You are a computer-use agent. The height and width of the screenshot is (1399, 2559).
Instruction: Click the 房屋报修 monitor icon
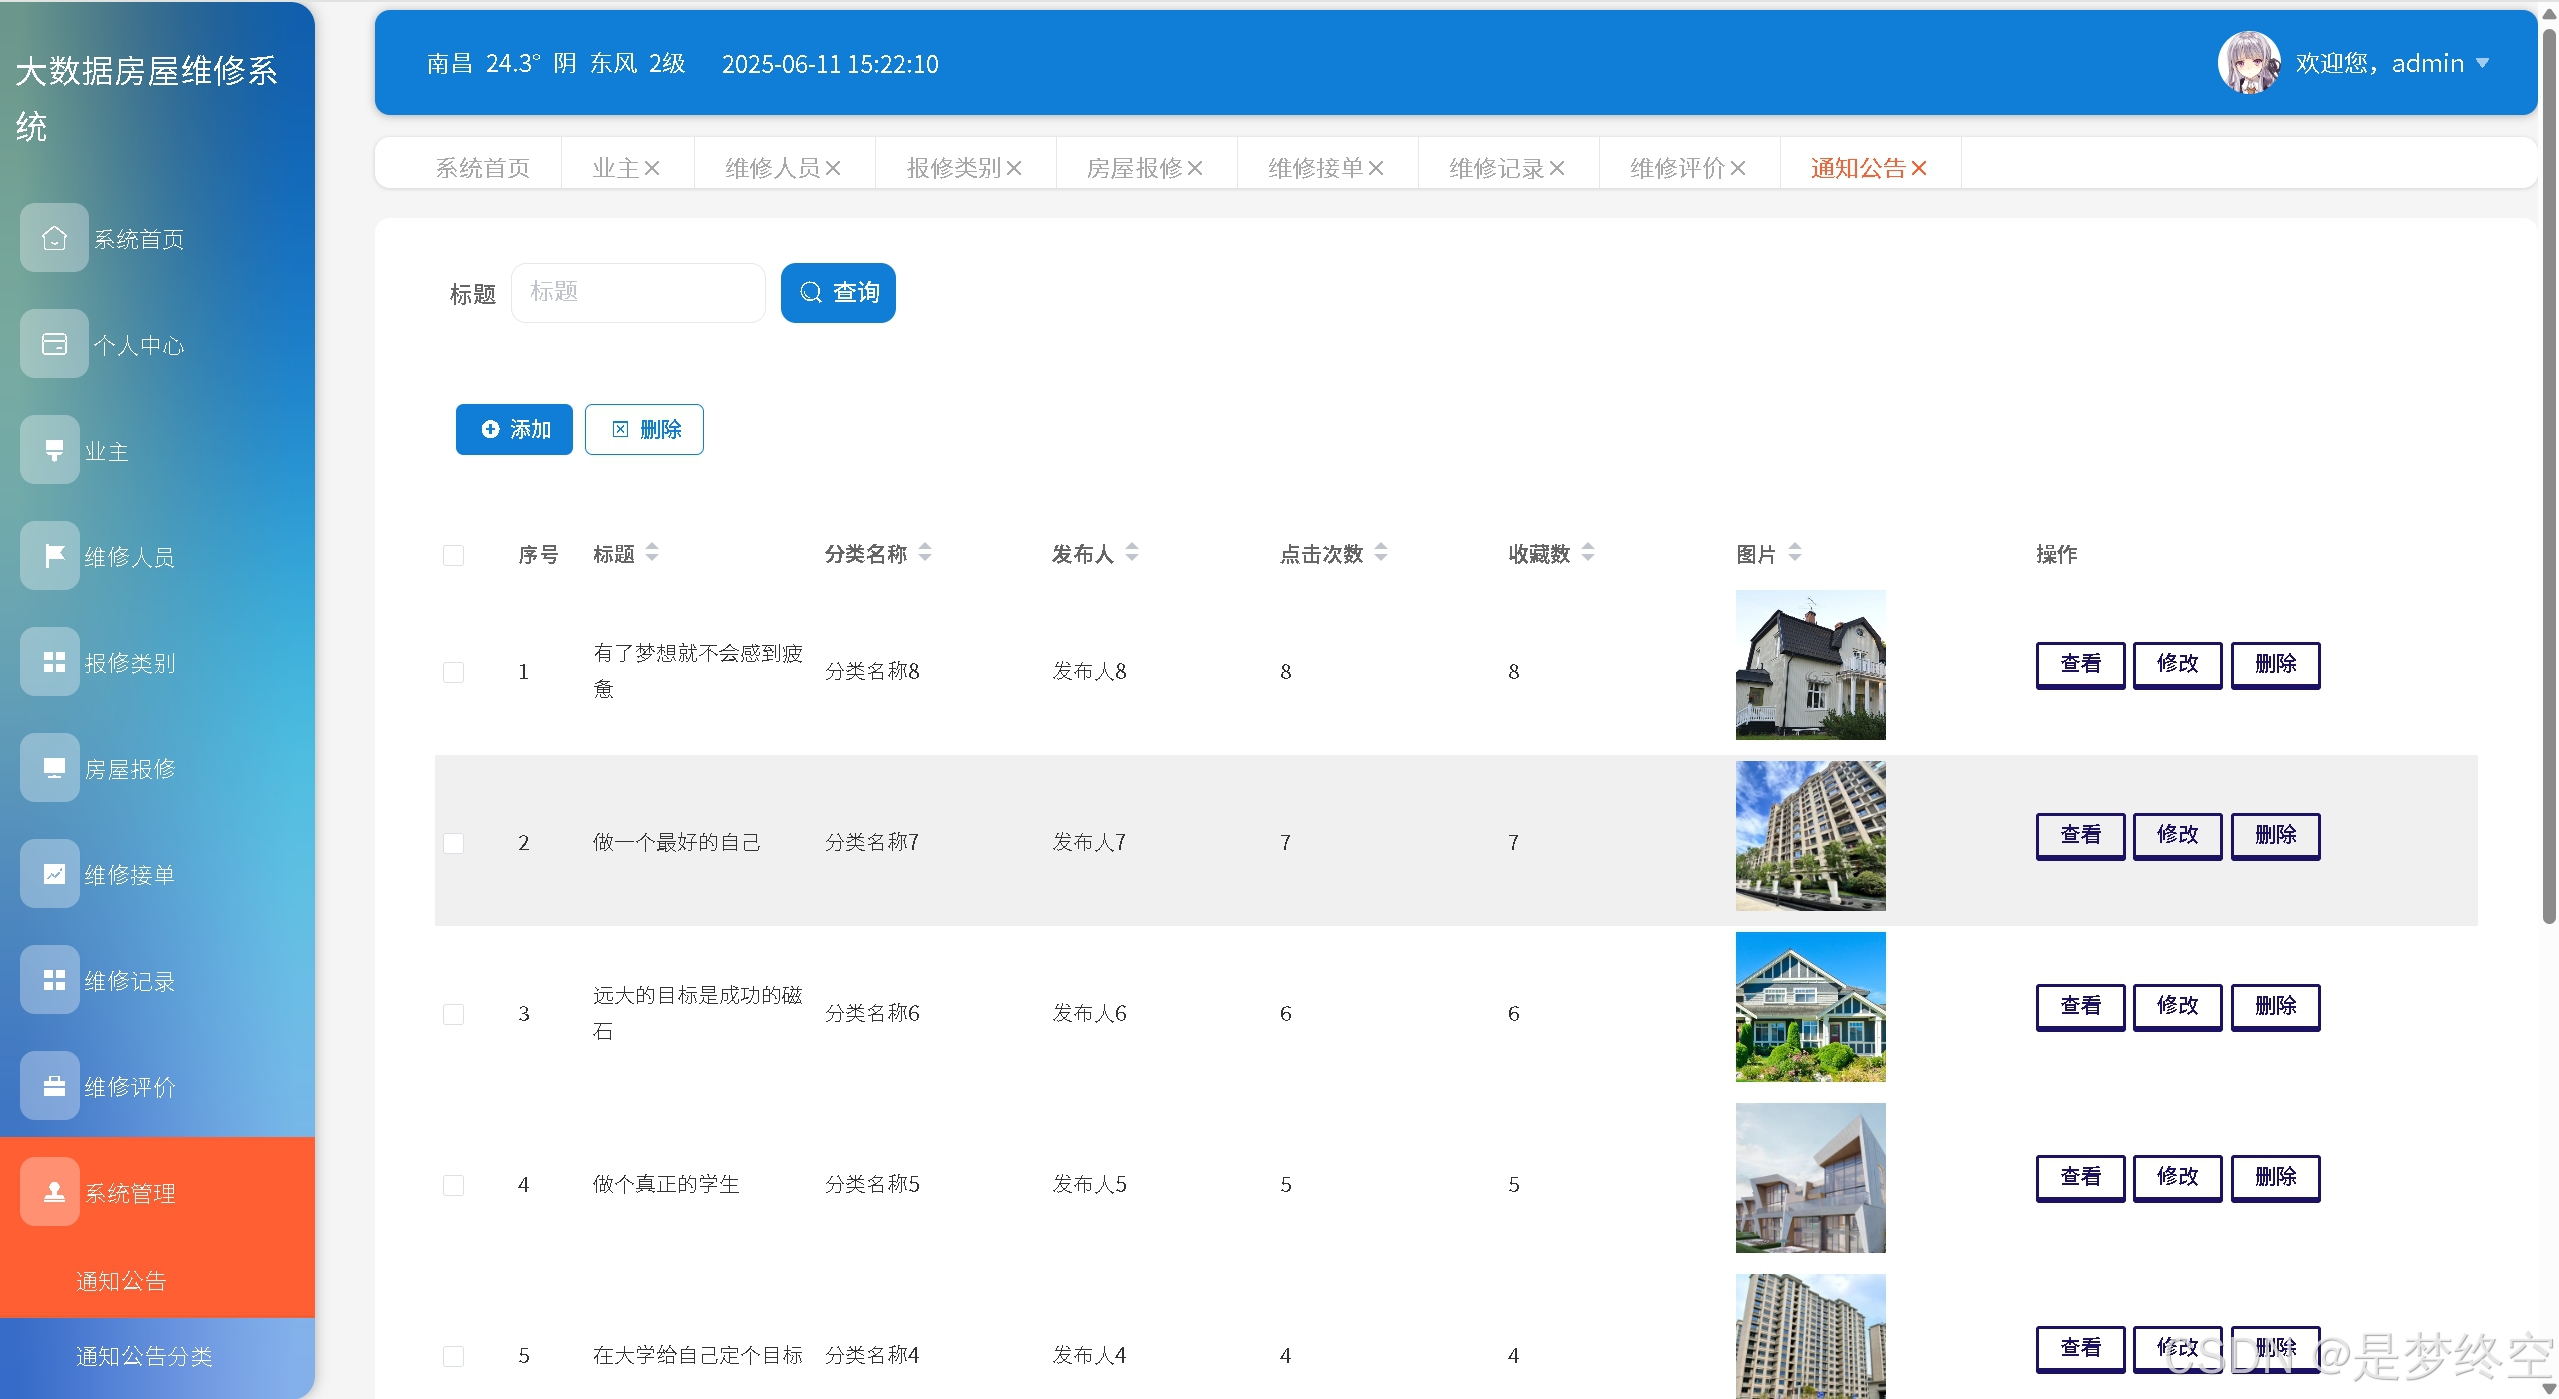click(x=54, y=768)
